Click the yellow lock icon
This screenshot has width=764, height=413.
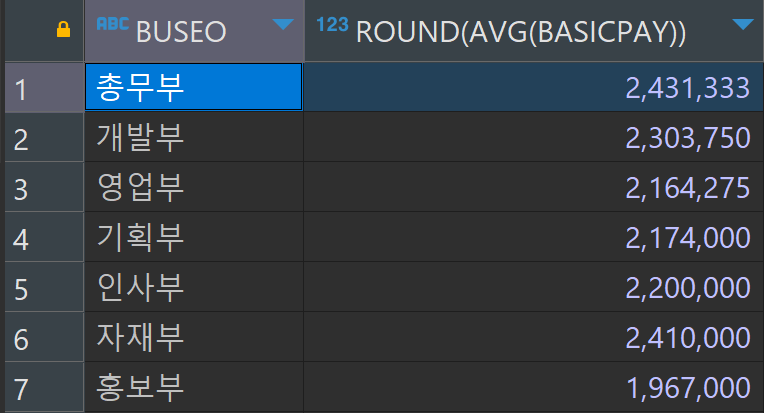click(63, 29)
